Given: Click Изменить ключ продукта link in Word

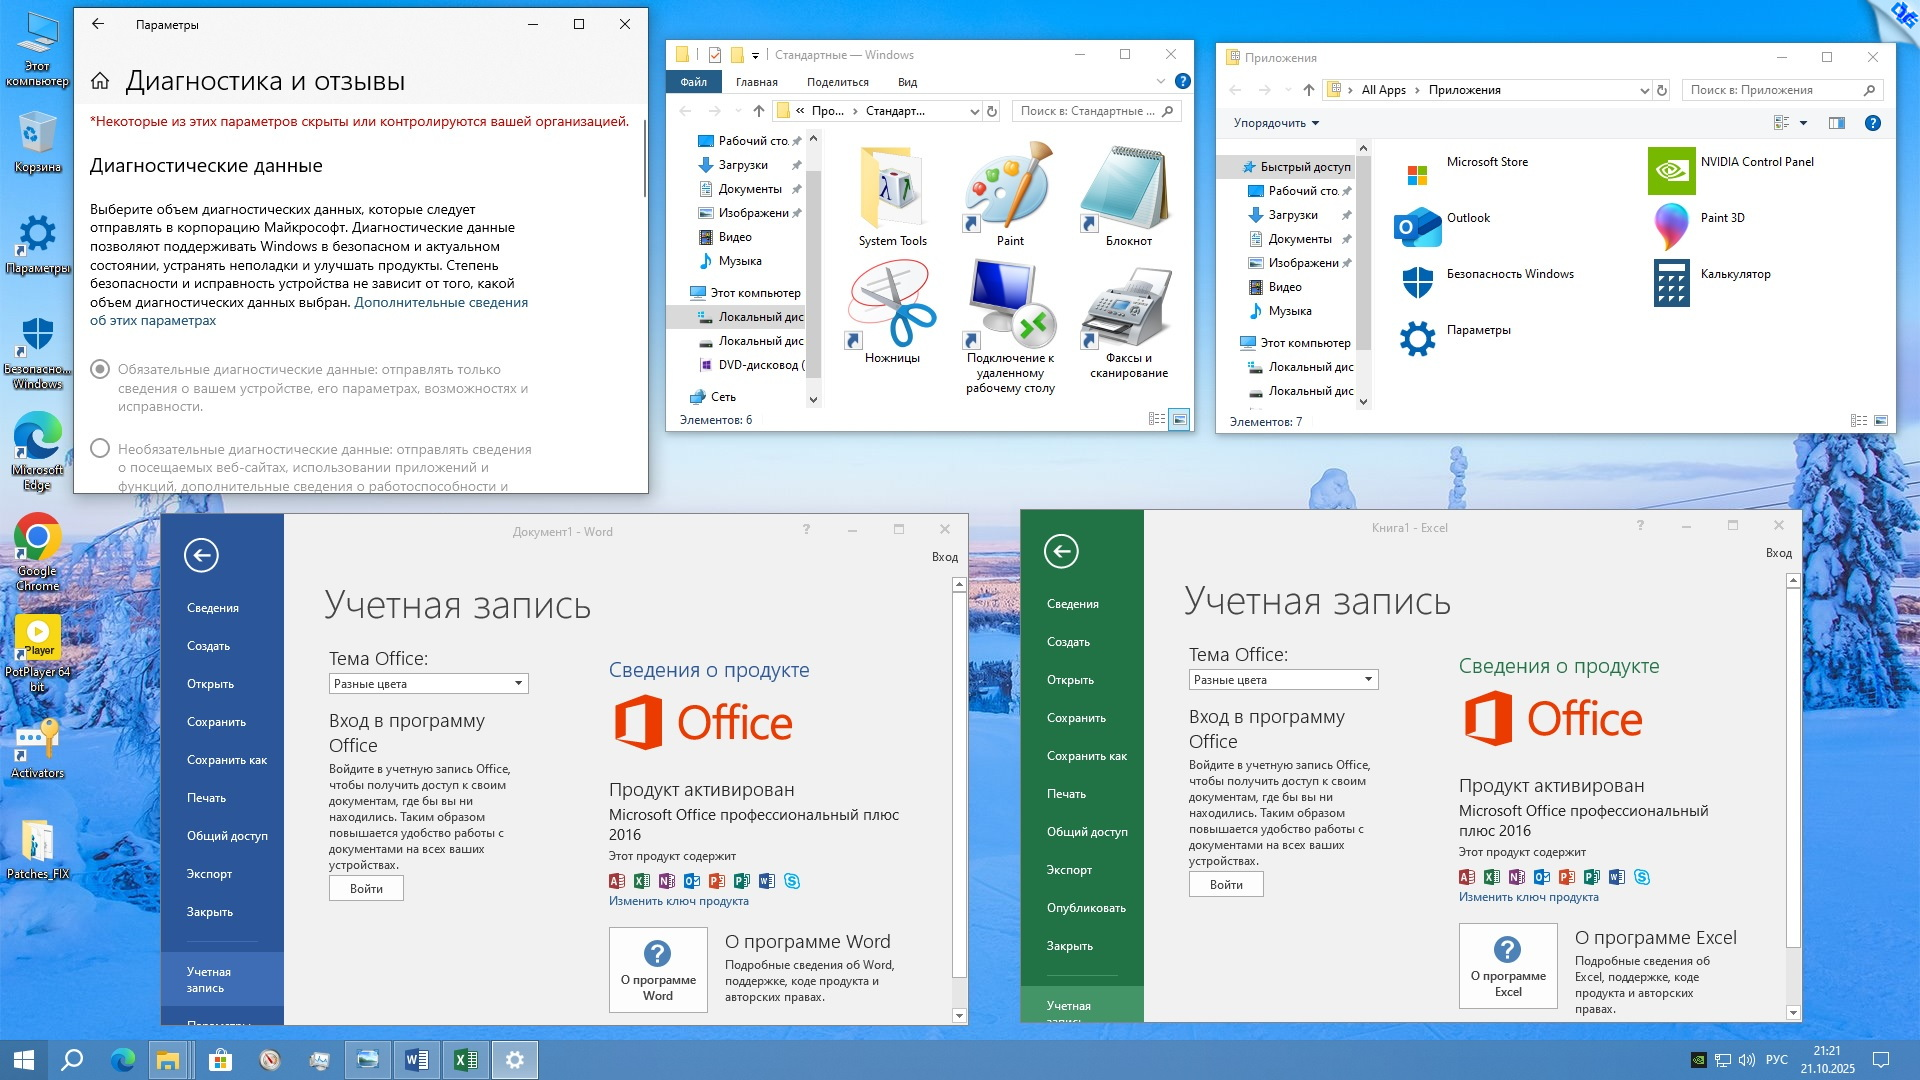Looking at the screenshot, I should [678, 901].
